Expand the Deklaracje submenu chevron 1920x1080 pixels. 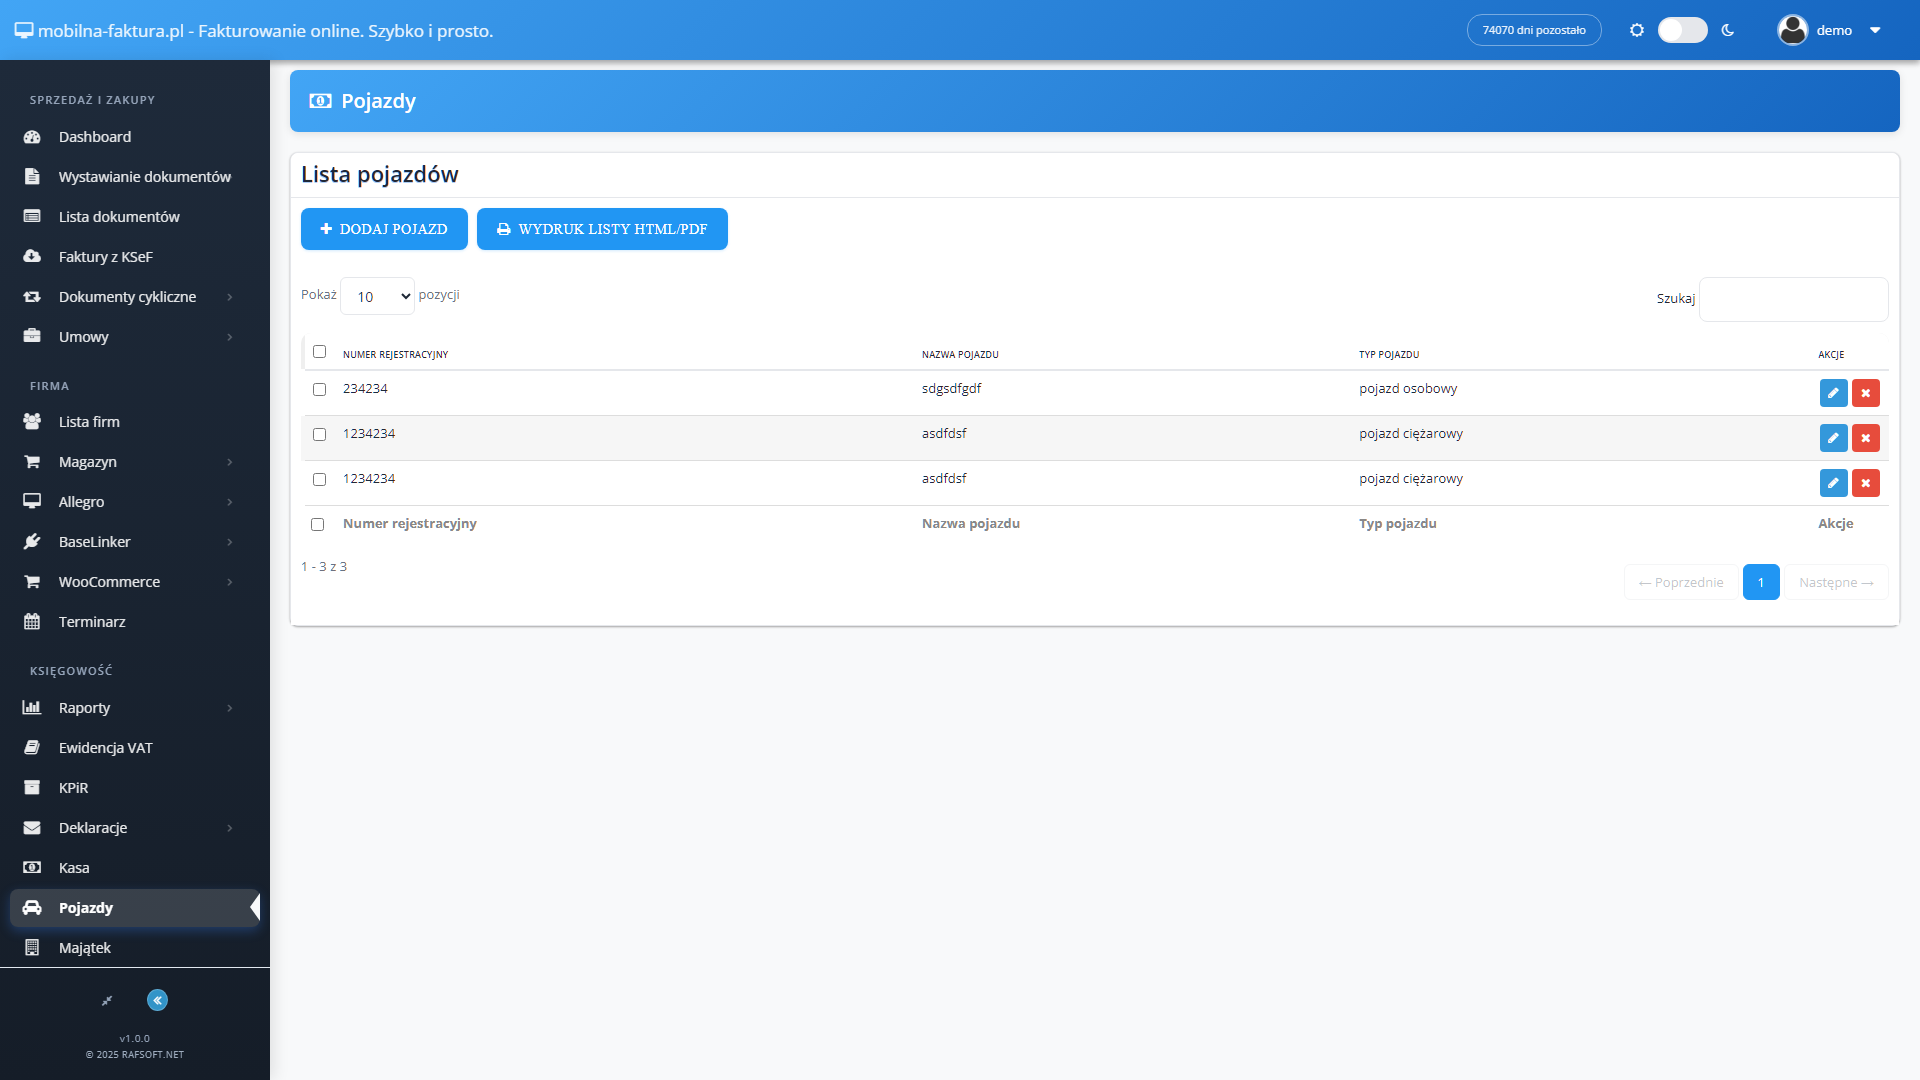[x=230, y=828]
